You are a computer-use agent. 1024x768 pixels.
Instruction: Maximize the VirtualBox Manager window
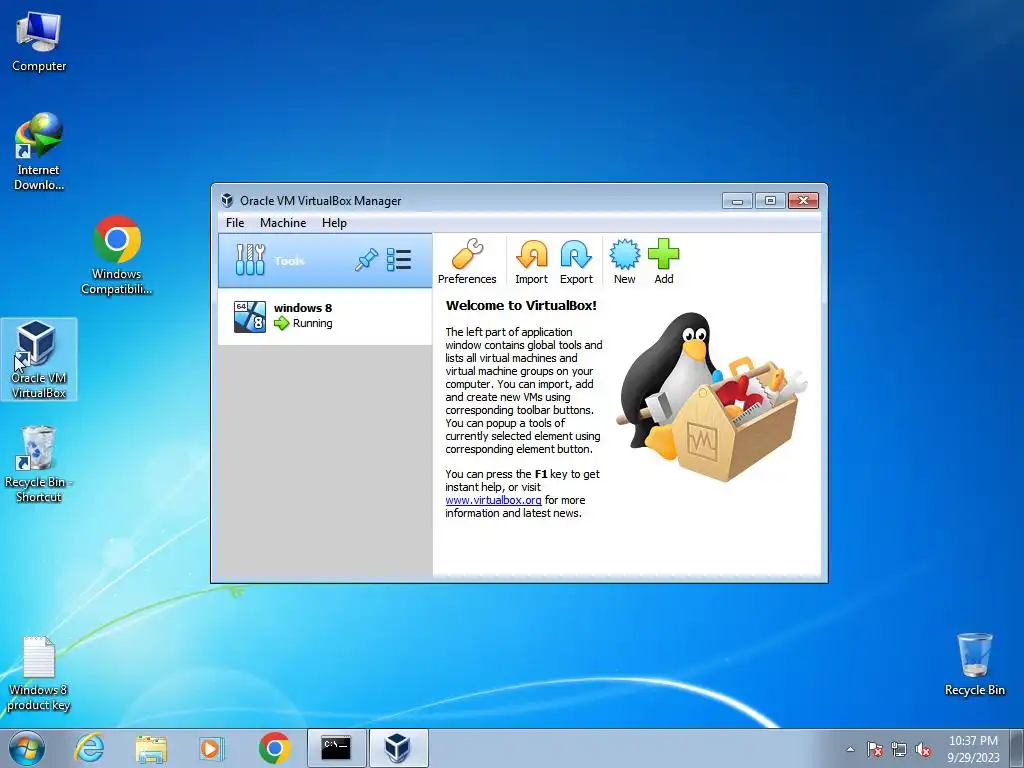(x=770, y=200)
